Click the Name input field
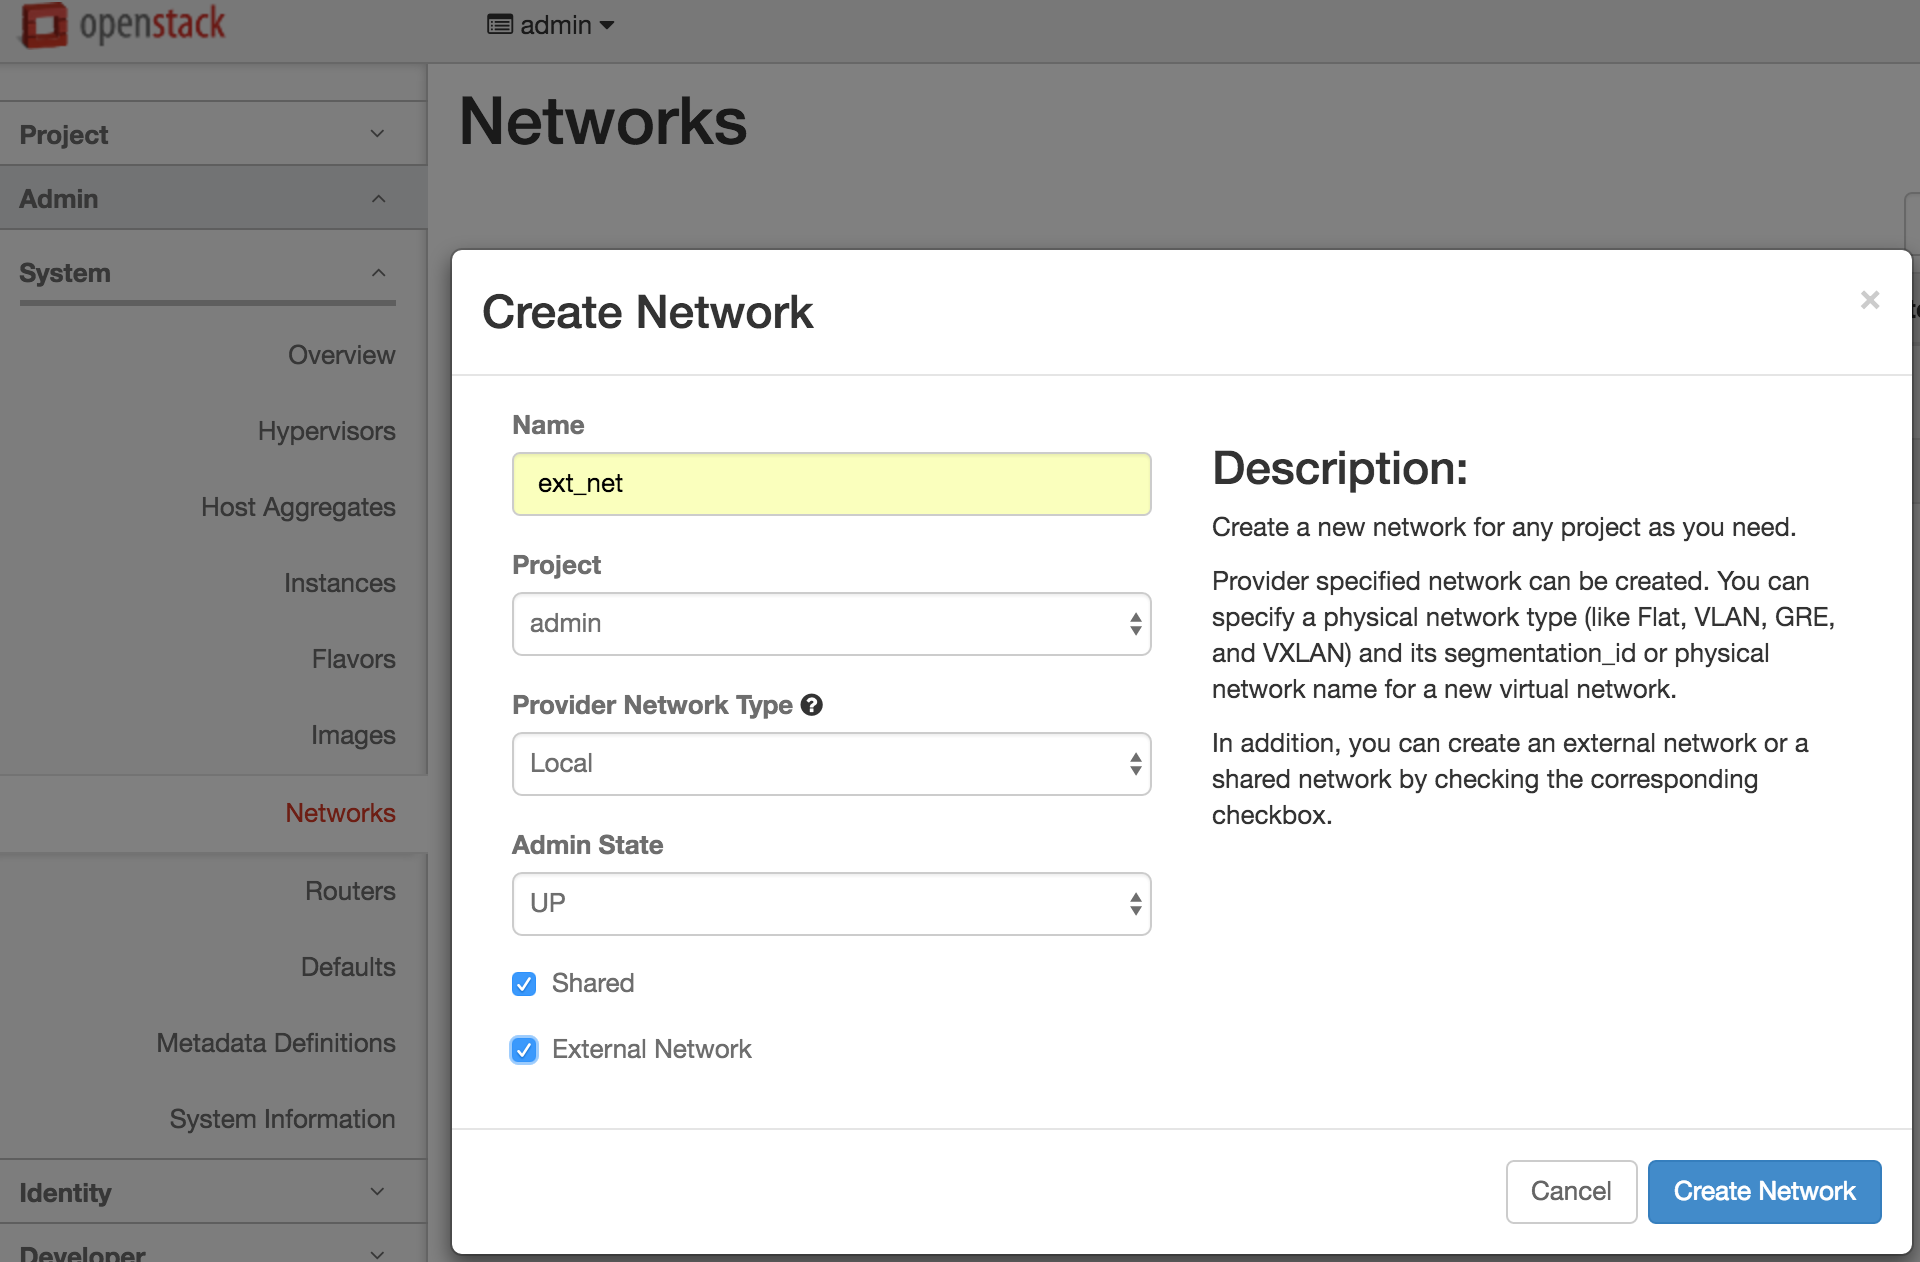This screenshot has height=1262, width=1920. pyautogui.click(x=831, y=484)
